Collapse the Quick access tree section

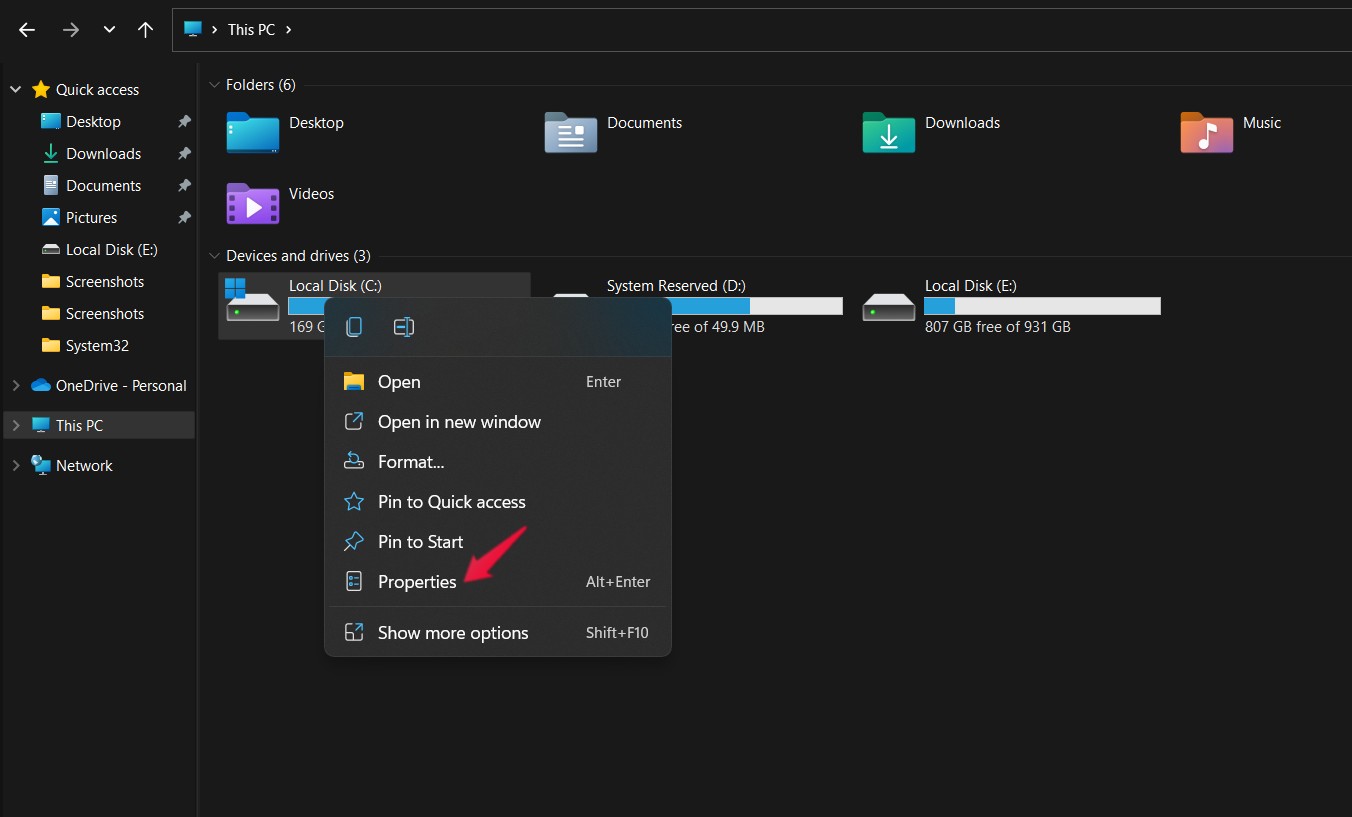pyautogui.click(x=15, y=90)
